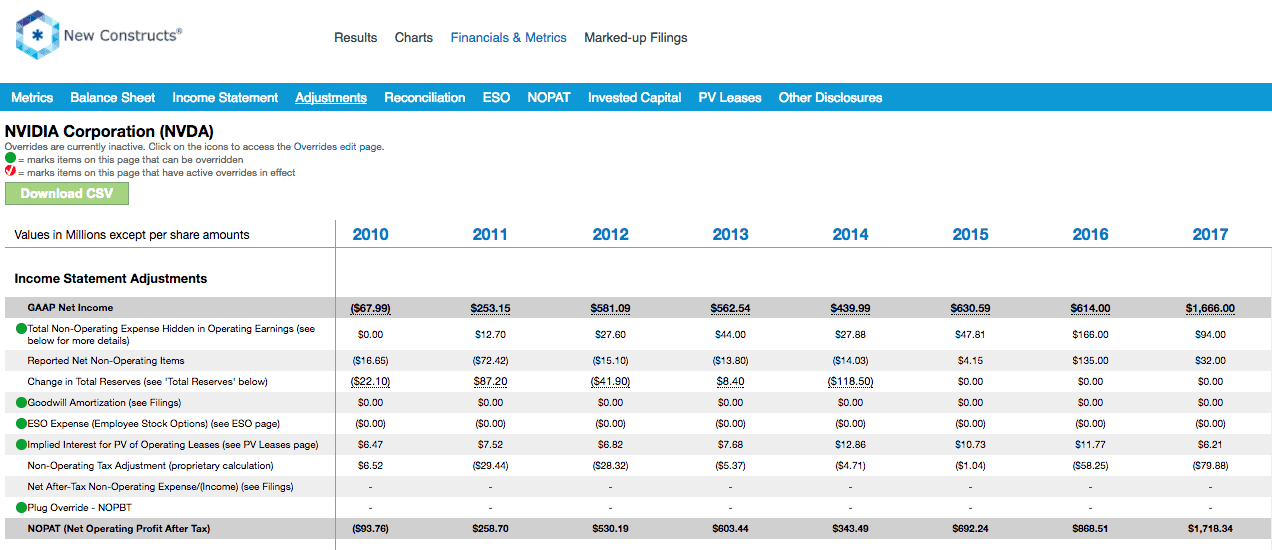Click the NVIDIA Corporation (NVDA) heading
Screen dimensions: 1272x550
click(x=109, y=131)
